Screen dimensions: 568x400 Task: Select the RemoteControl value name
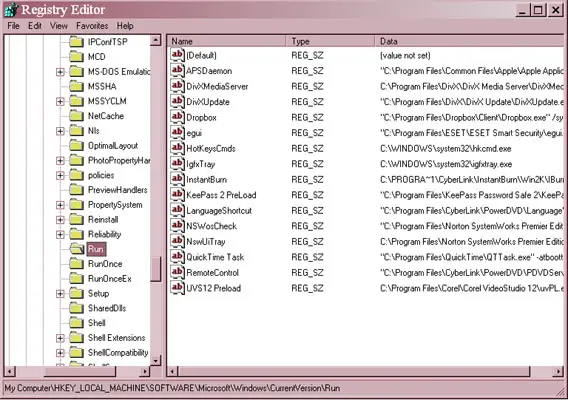tap(212, 273)
